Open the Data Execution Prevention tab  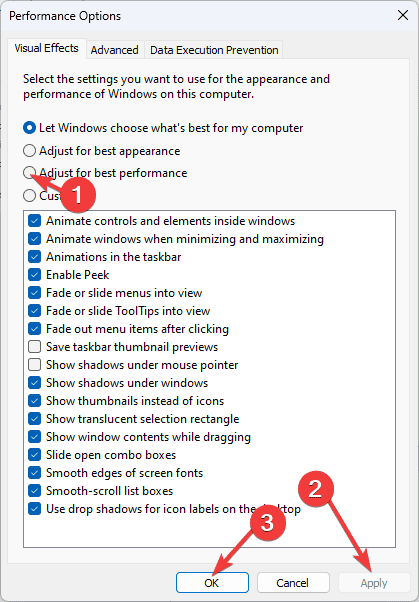click(x=214, y=50)
